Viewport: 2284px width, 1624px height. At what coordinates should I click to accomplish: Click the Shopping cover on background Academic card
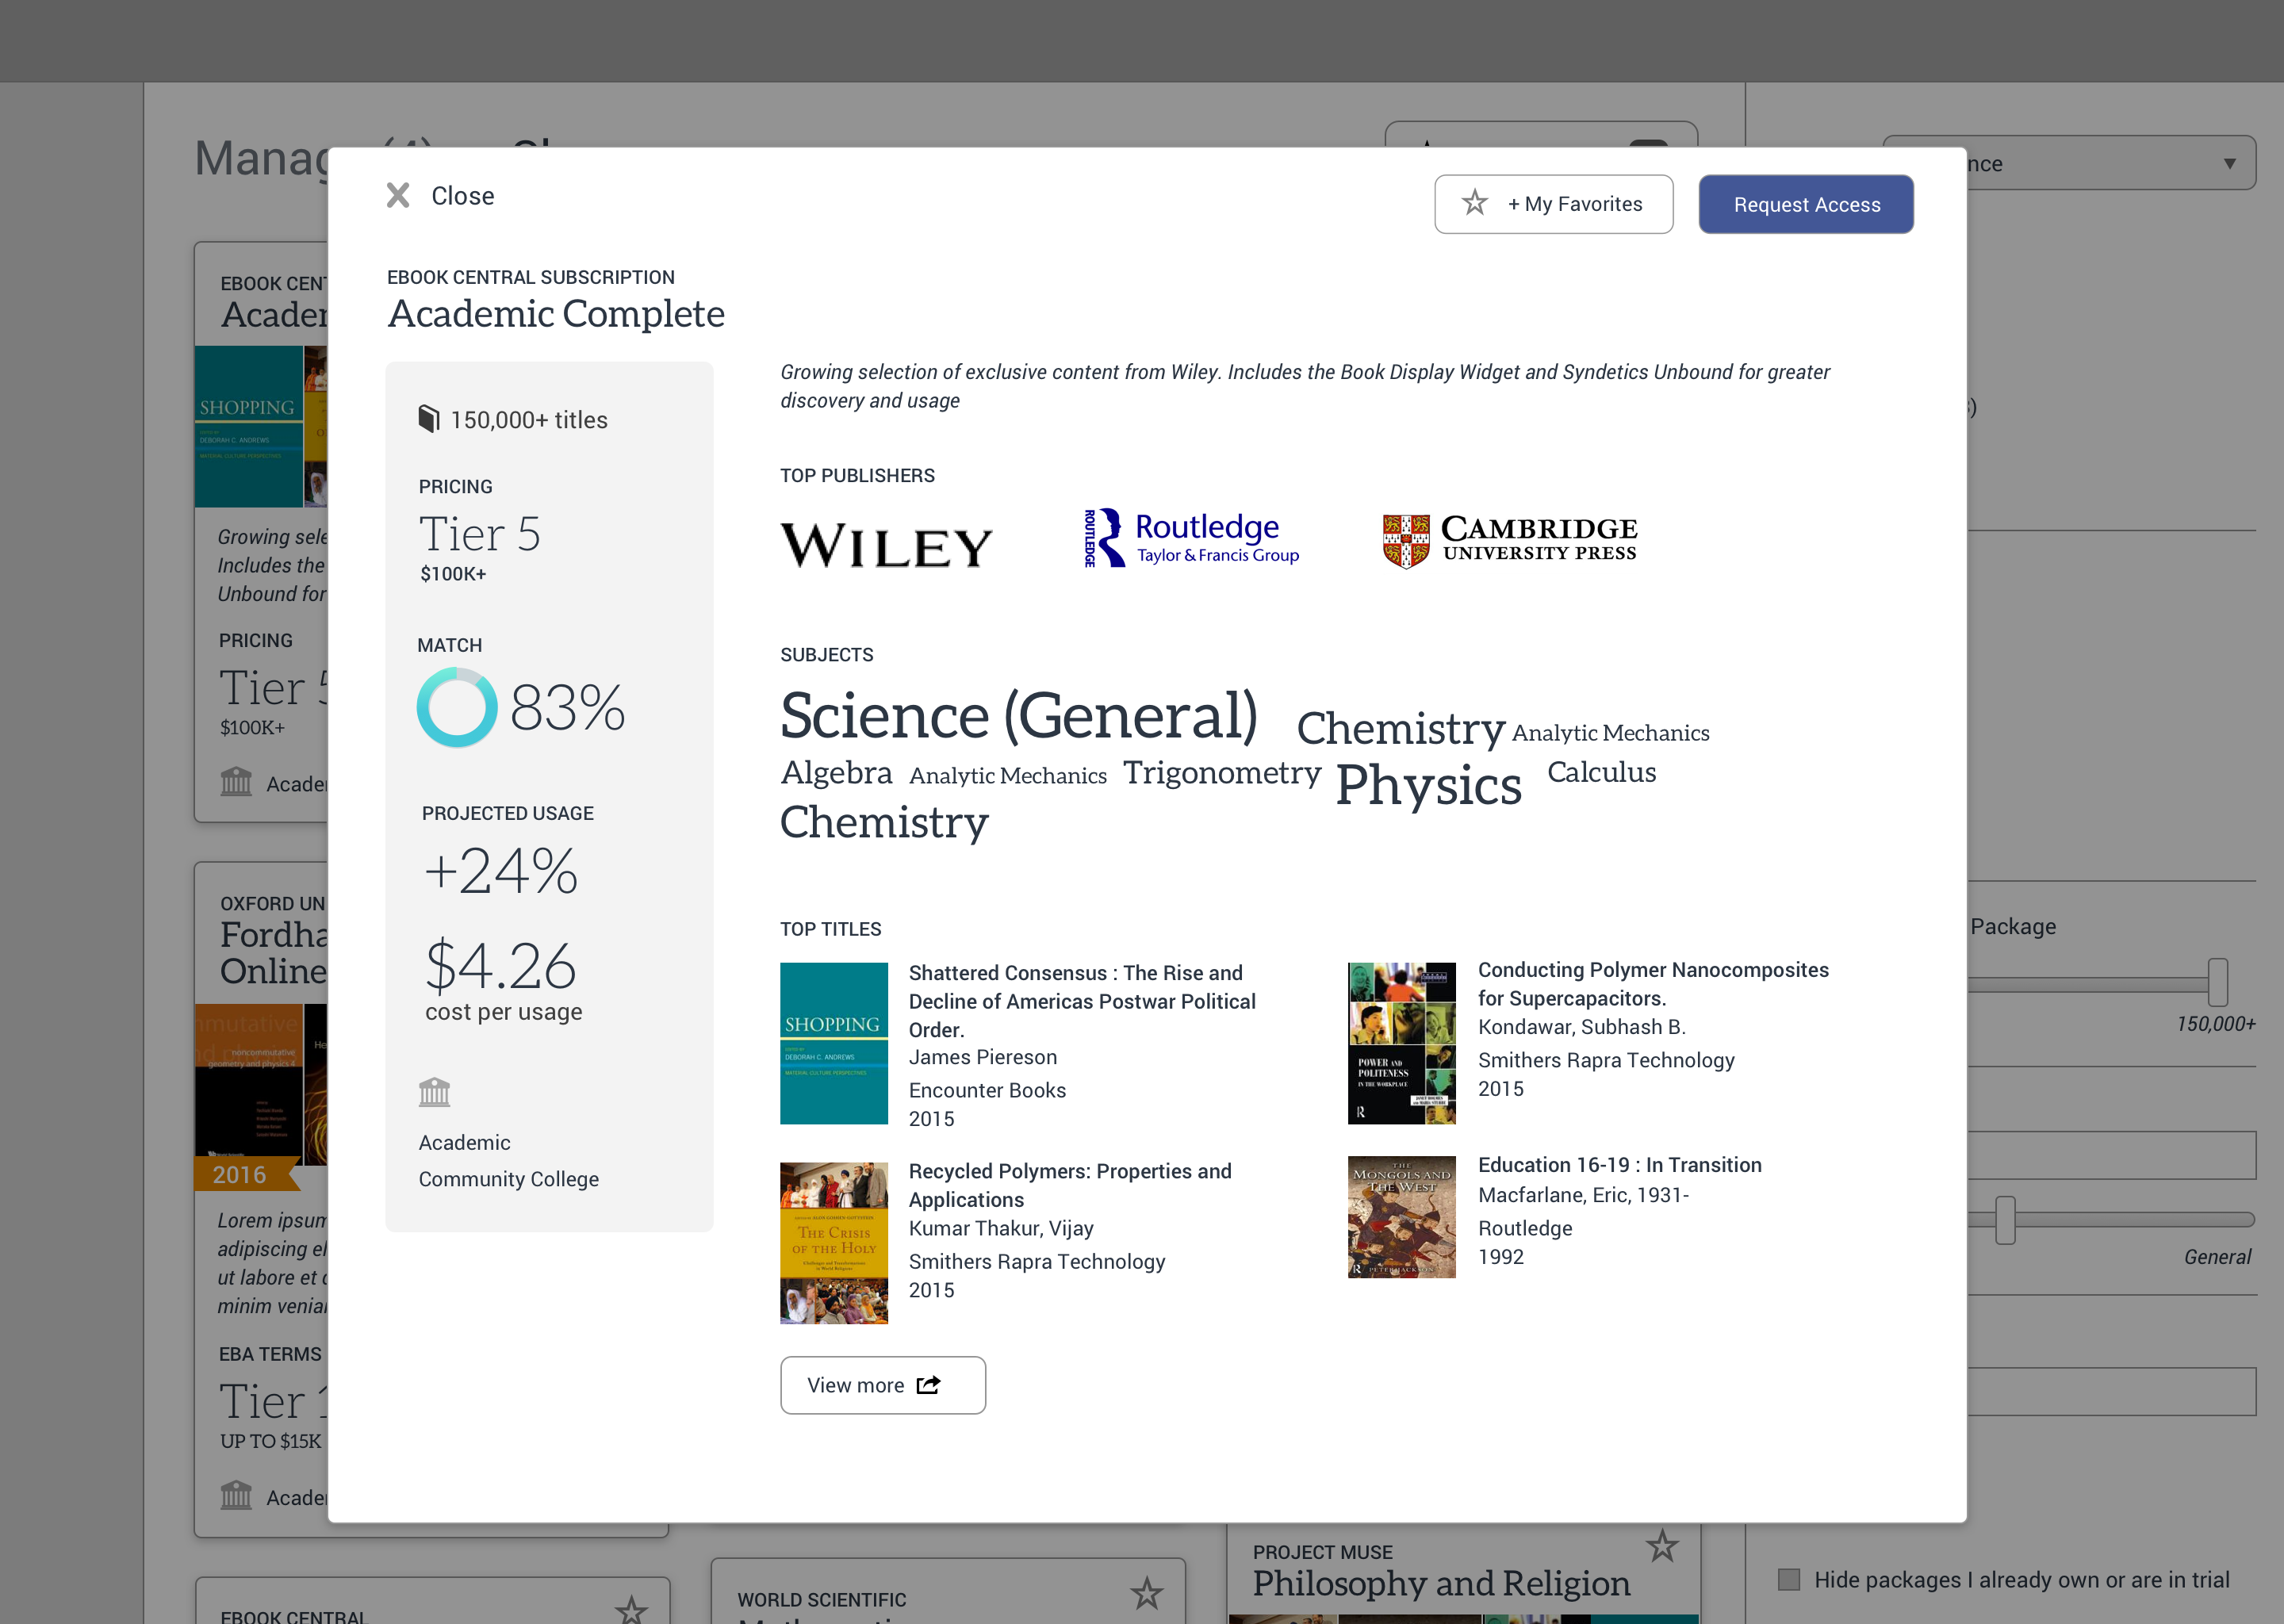pyautogui.click(x=249, y=426)
